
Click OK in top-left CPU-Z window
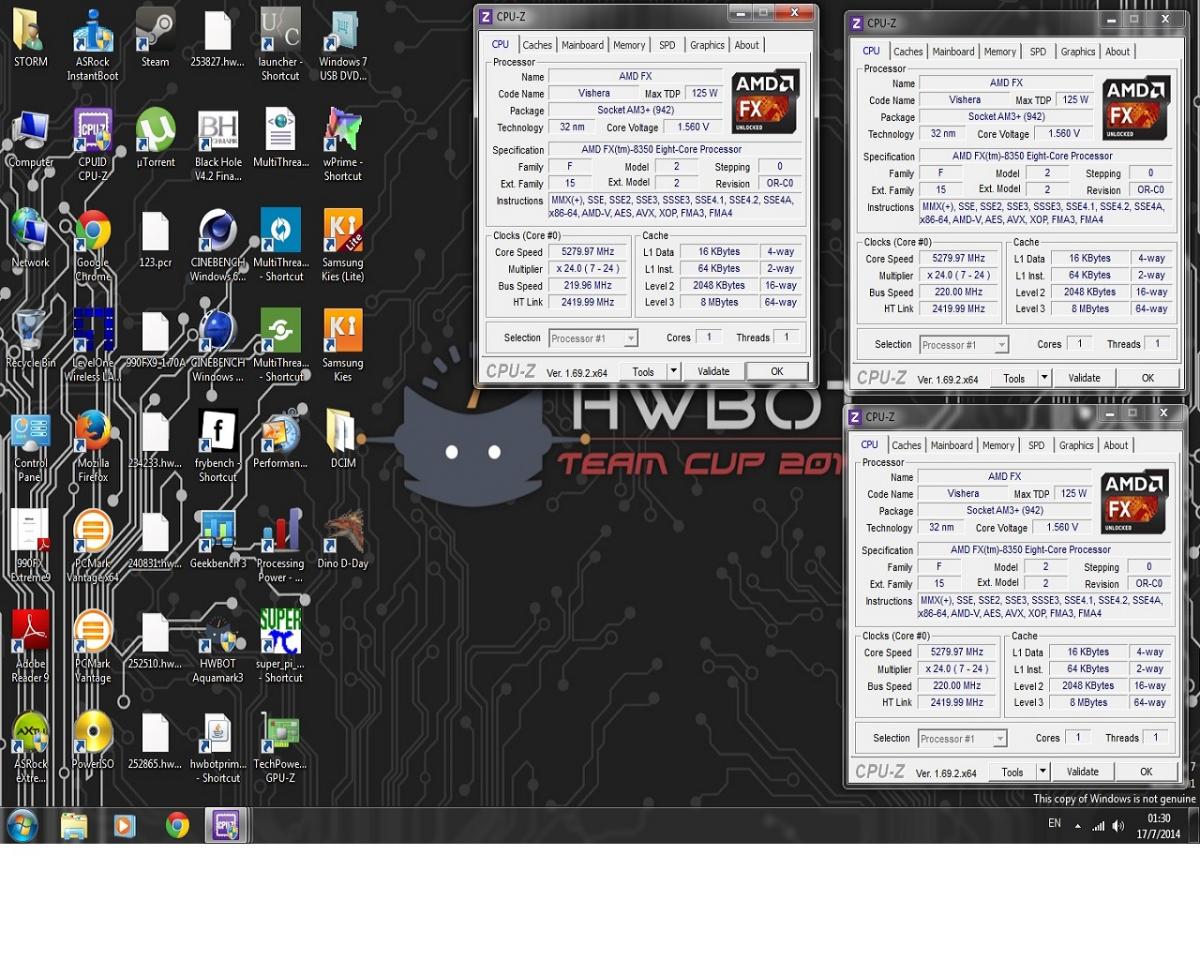click(777, 371)
